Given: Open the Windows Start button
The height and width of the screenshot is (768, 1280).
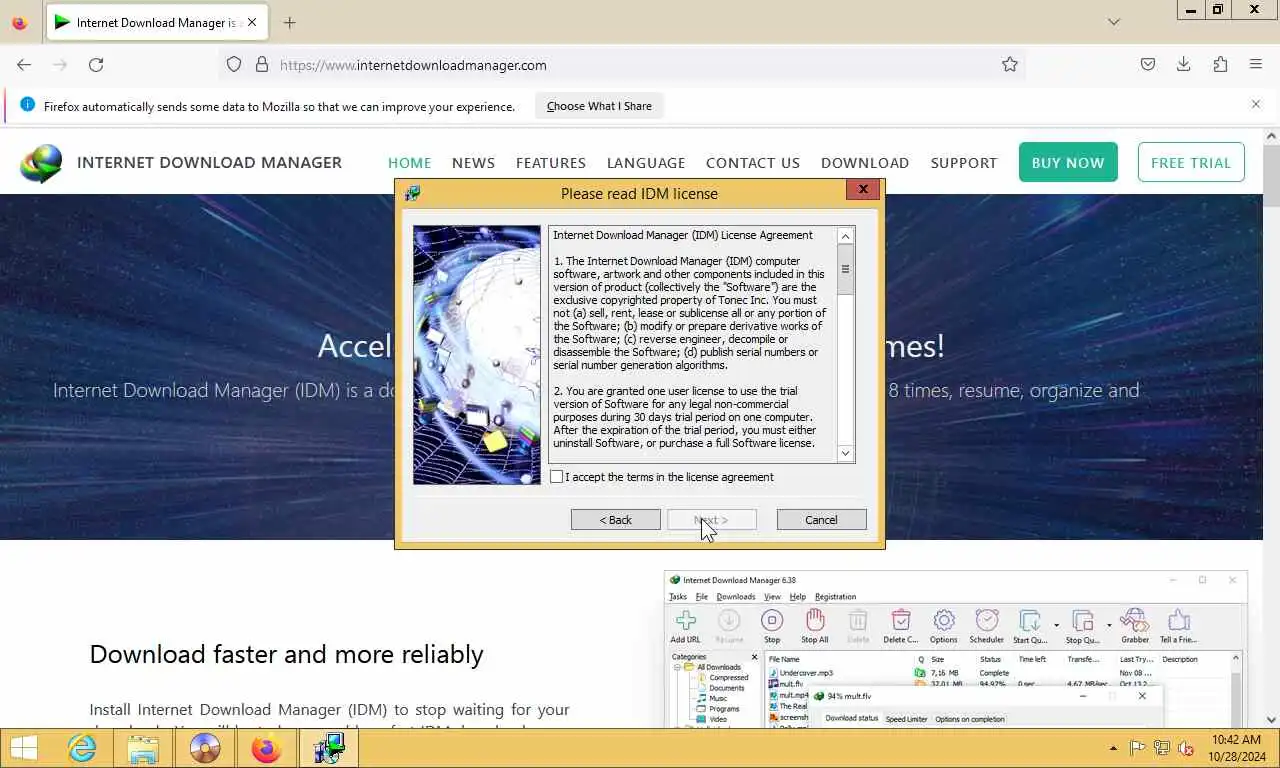Looking at the screenshot, I should pyautogui.click(x=24, y=748).
